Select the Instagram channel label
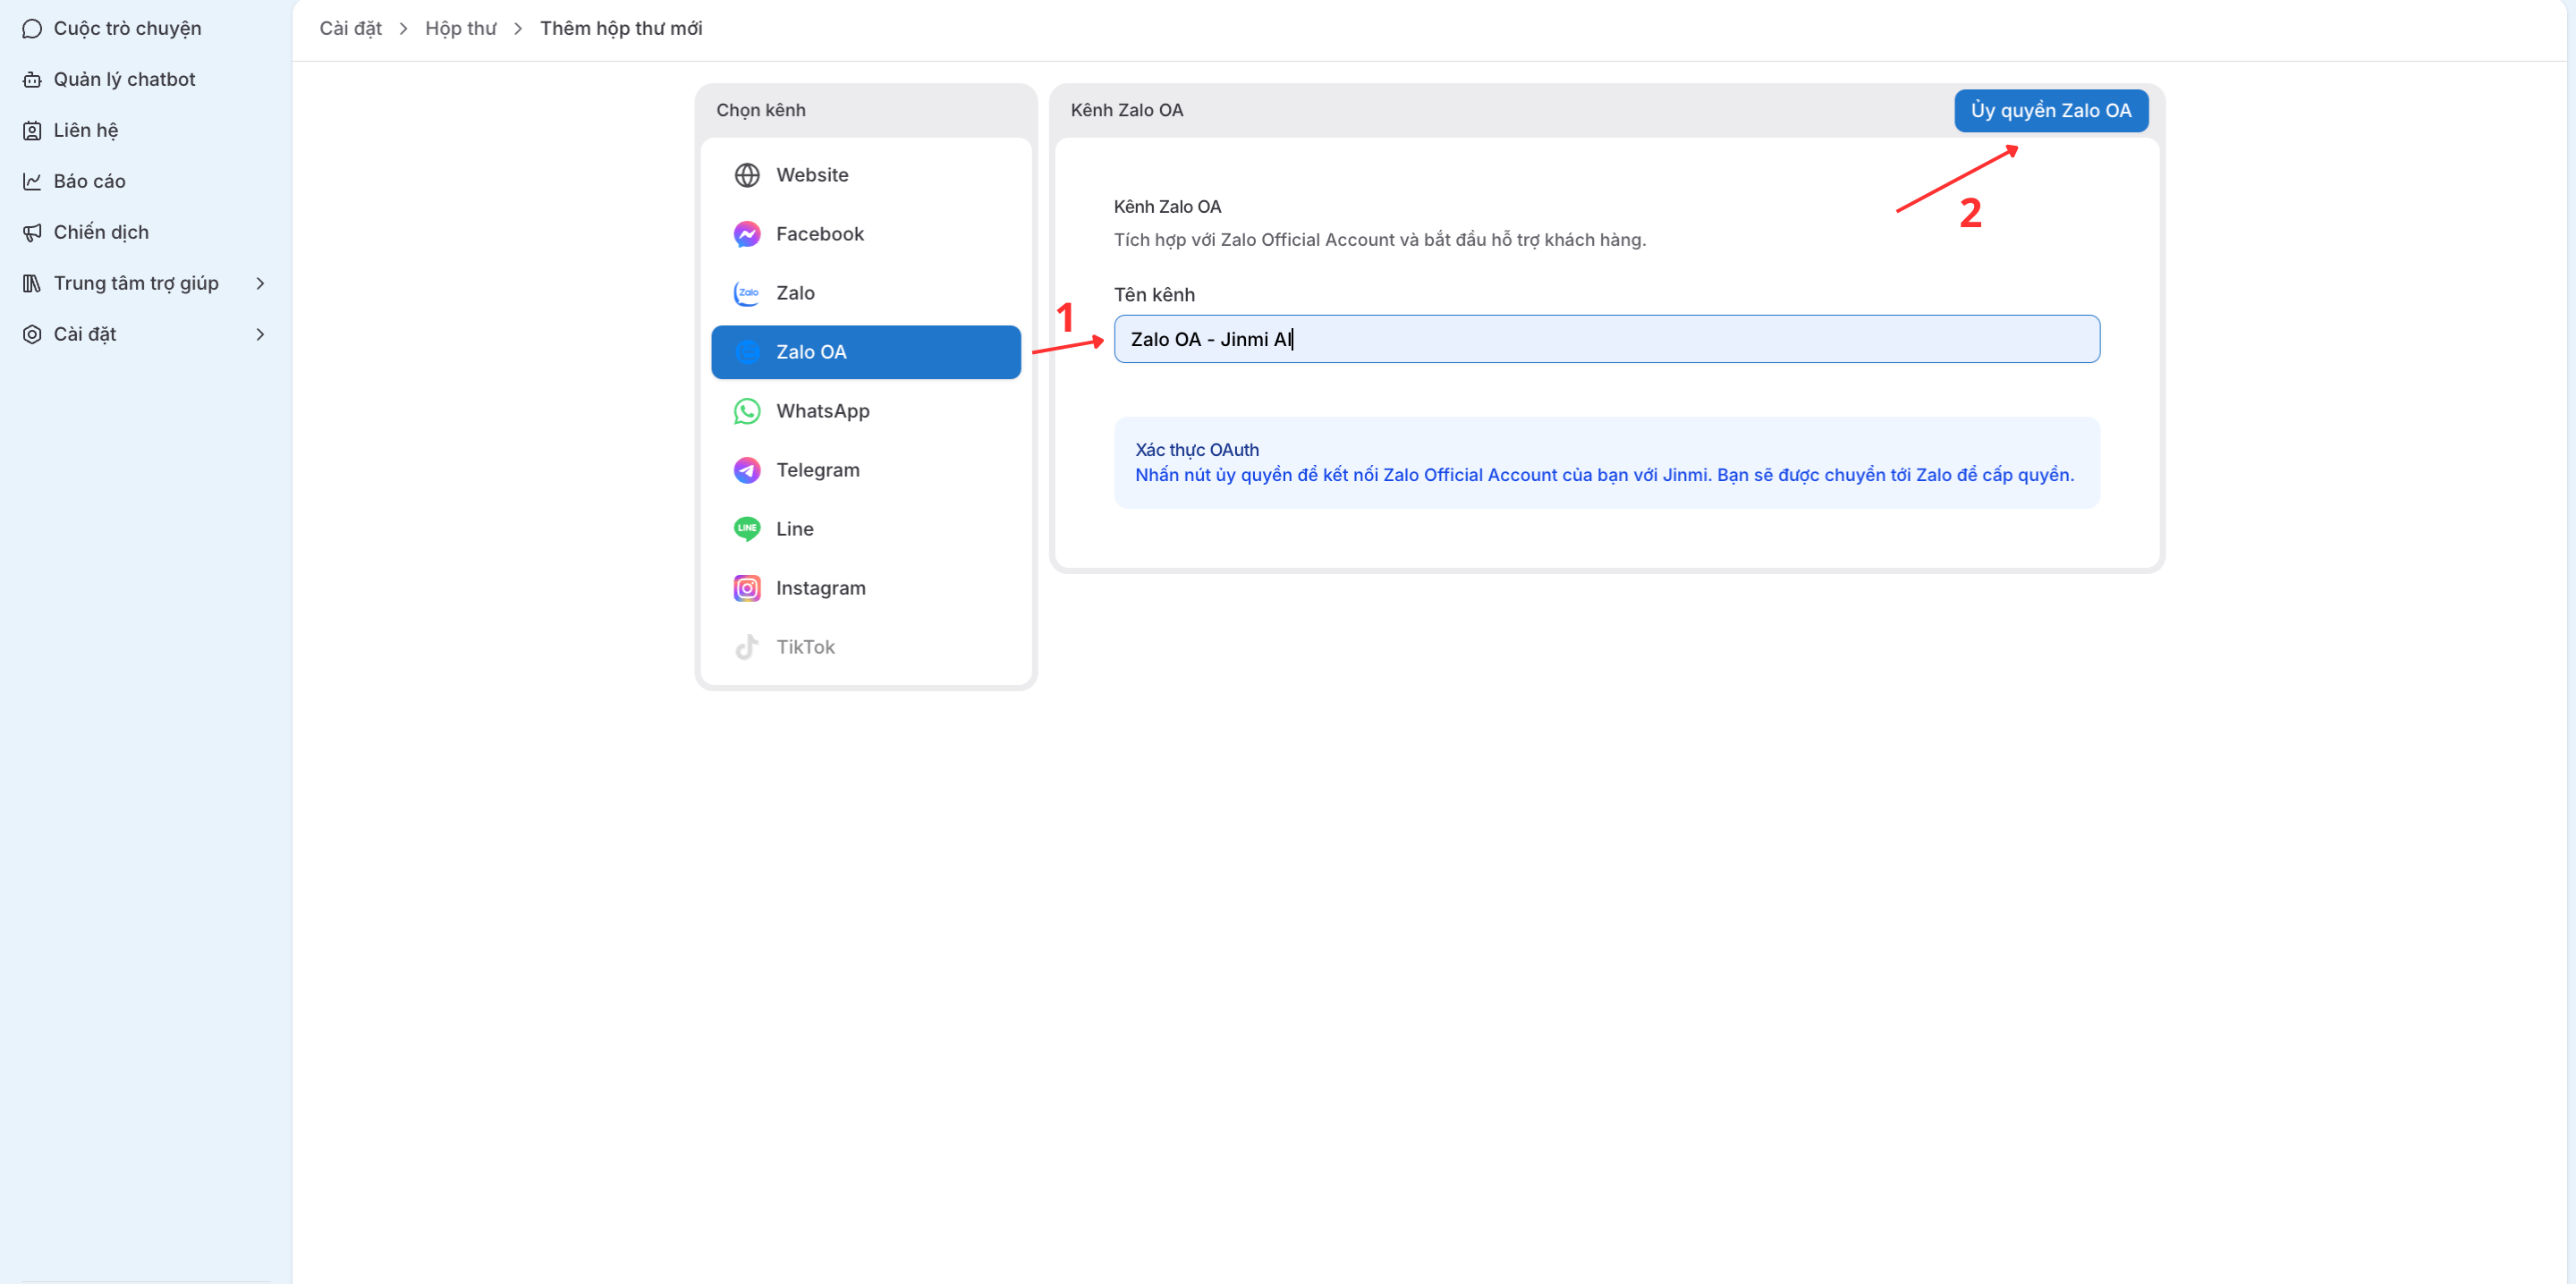2576x1284 pixels. coord(821,588)
